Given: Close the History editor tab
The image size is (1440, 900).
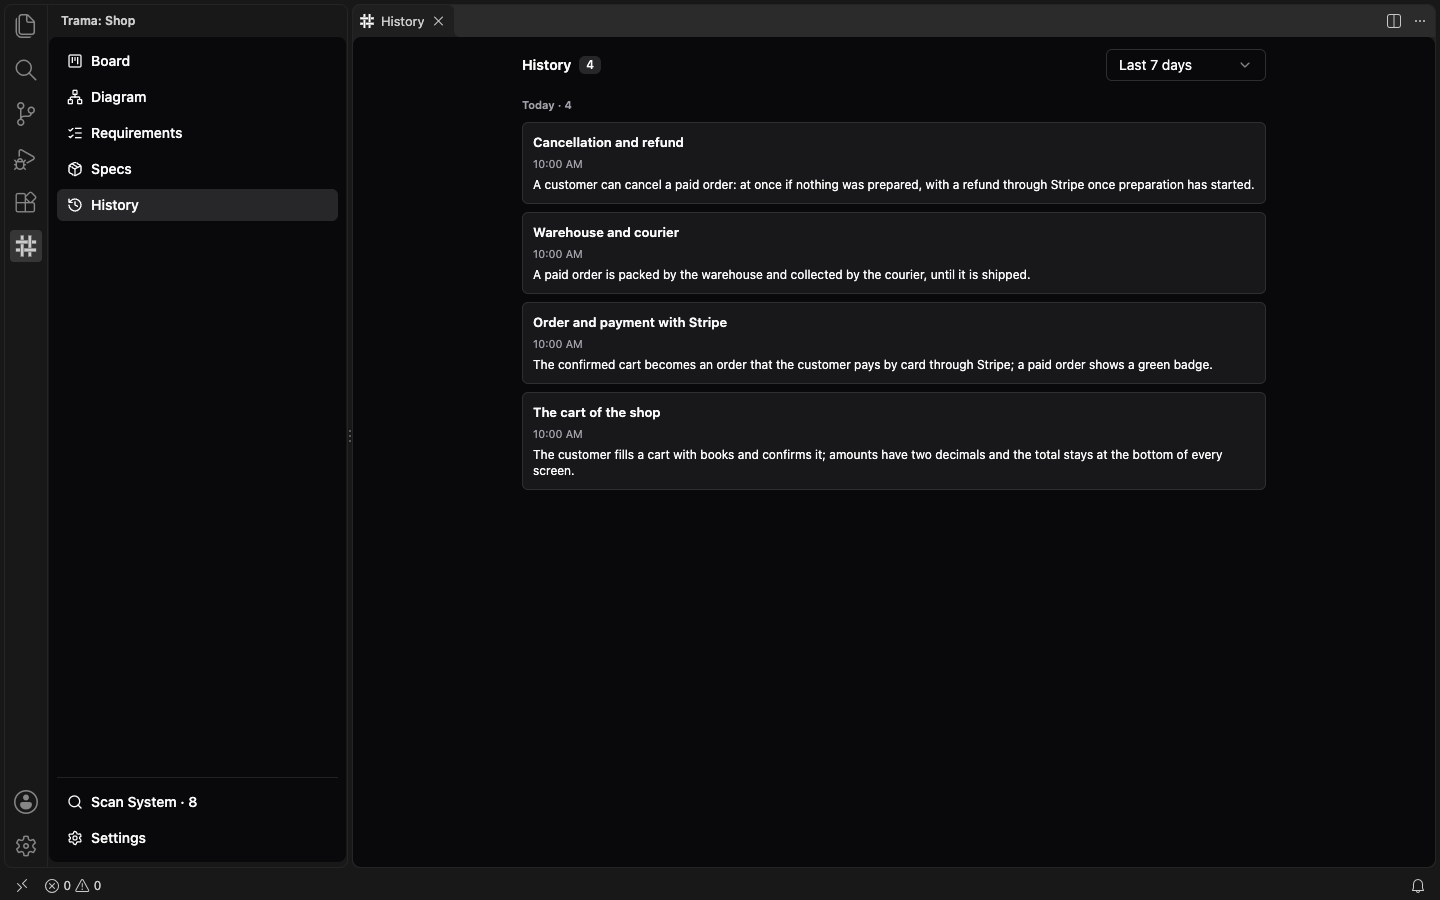Looking at the screenshot, I should (x=438, y=21).
